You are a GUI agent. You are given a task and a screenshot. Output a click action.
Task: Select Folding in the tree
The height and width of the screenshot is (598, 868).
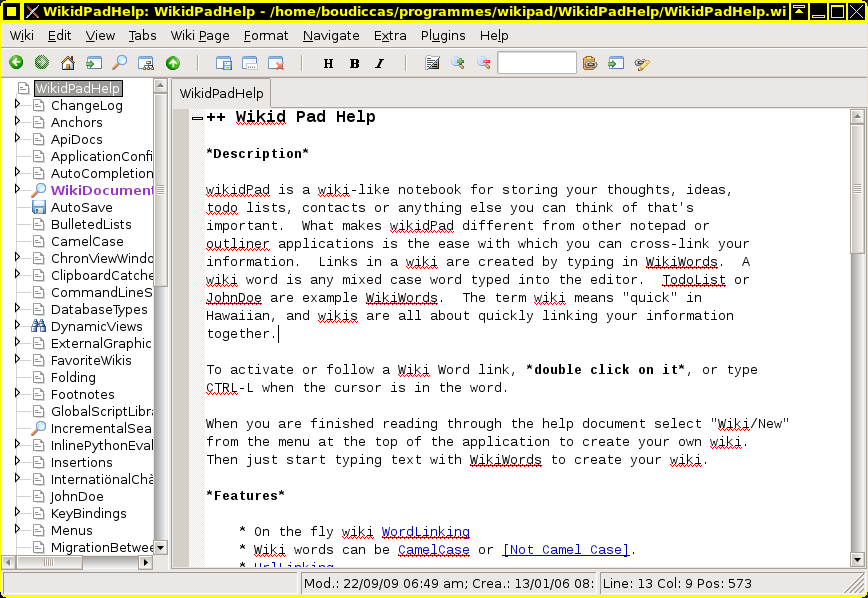(x=73, y=377)
